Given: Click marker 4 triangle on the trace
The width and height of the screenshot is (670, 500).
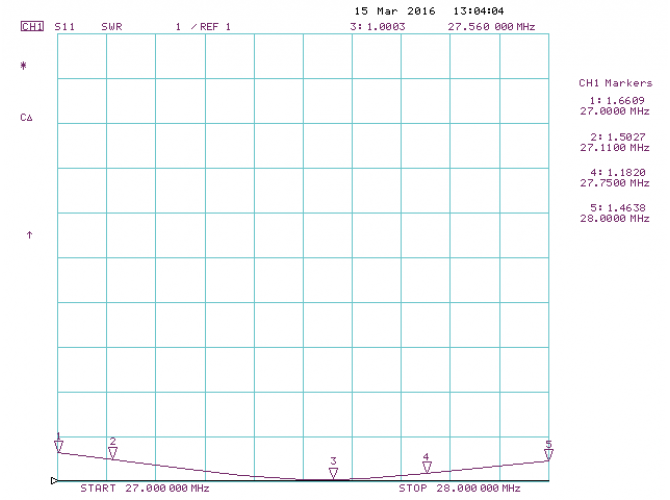Looking at the screenshot, I should click(x=427, y=467).
